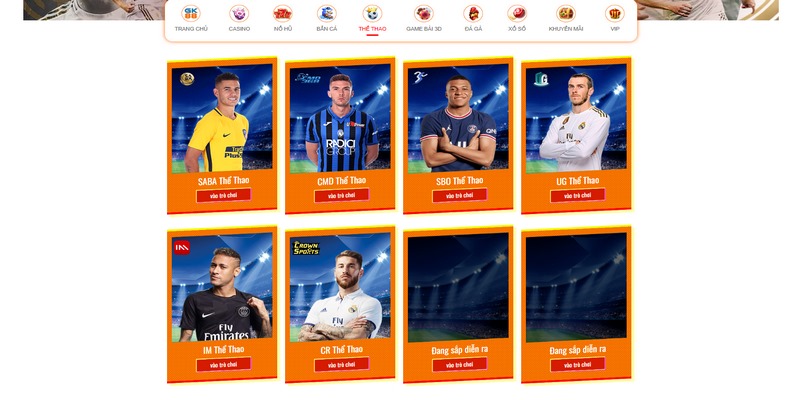Image resolution: width=800 pixels, height=400 pixels.
Task: Select the Khuyến Mãi promotions icon
Action: click(566, 13)
